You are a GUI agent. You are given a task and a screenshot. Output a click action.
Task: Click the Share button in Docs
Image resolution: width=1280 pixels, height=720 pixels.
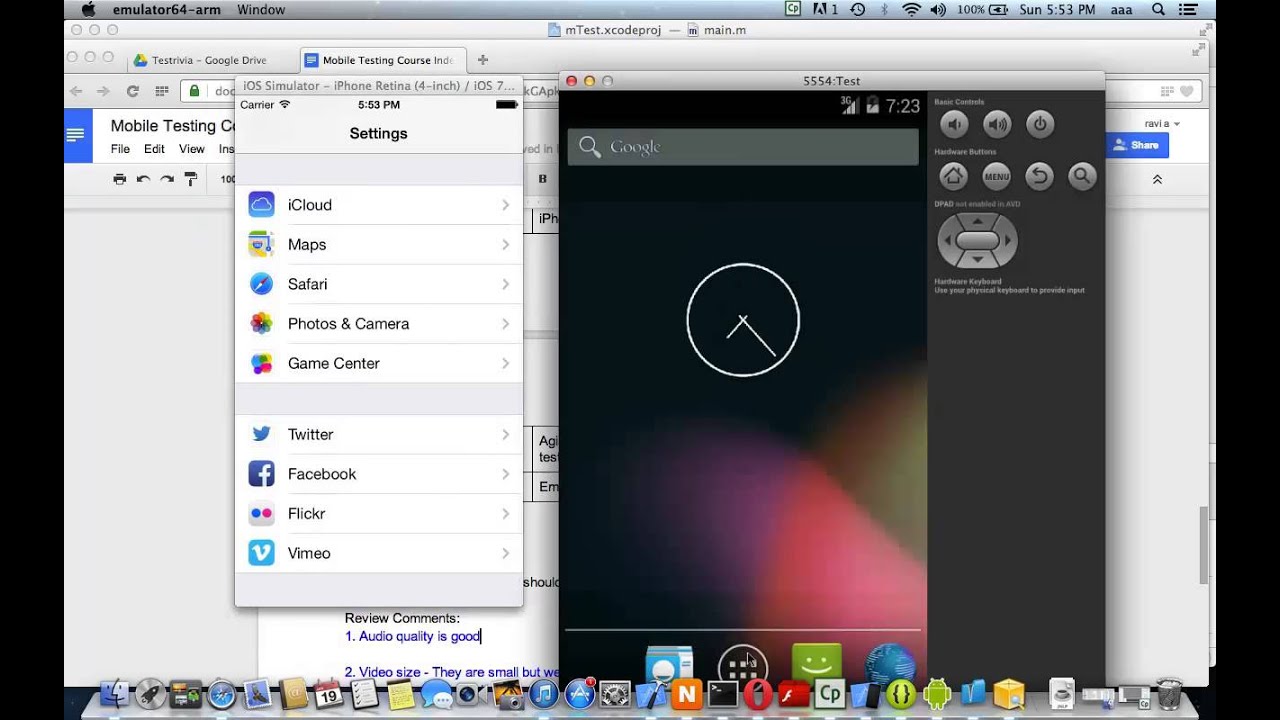[x=1137, y=145]
